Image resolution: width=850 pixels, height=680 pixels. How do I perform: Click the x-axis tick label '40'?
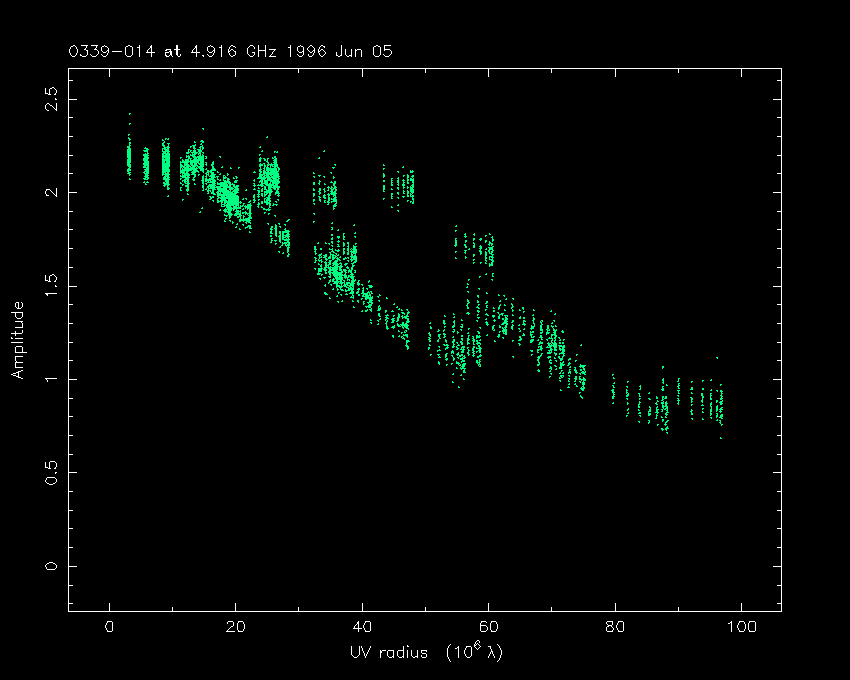tap(361, 628)
